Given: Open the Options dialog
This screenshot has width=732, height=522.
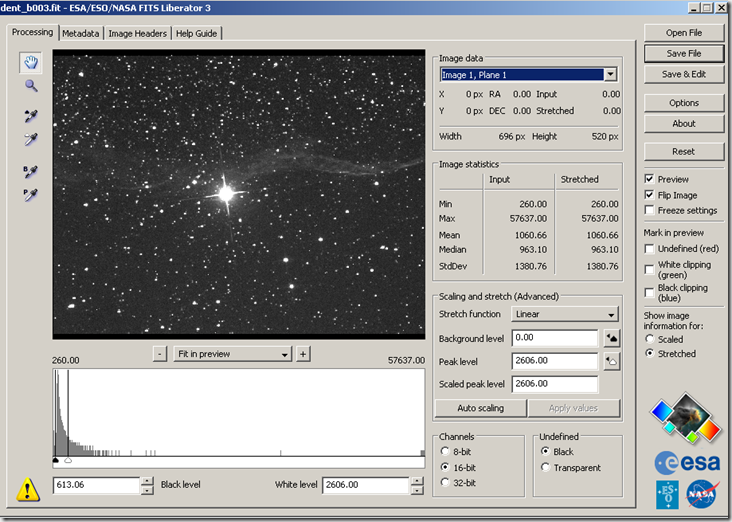Looking at the screenshot, I should 683,103.
